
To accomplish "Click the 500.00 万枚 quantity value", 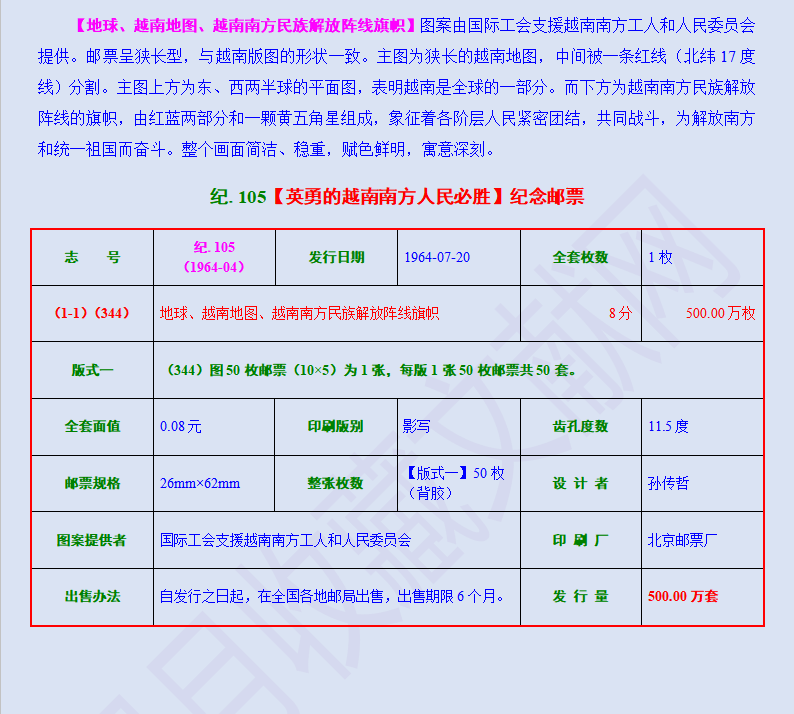I will pos(720,313).
